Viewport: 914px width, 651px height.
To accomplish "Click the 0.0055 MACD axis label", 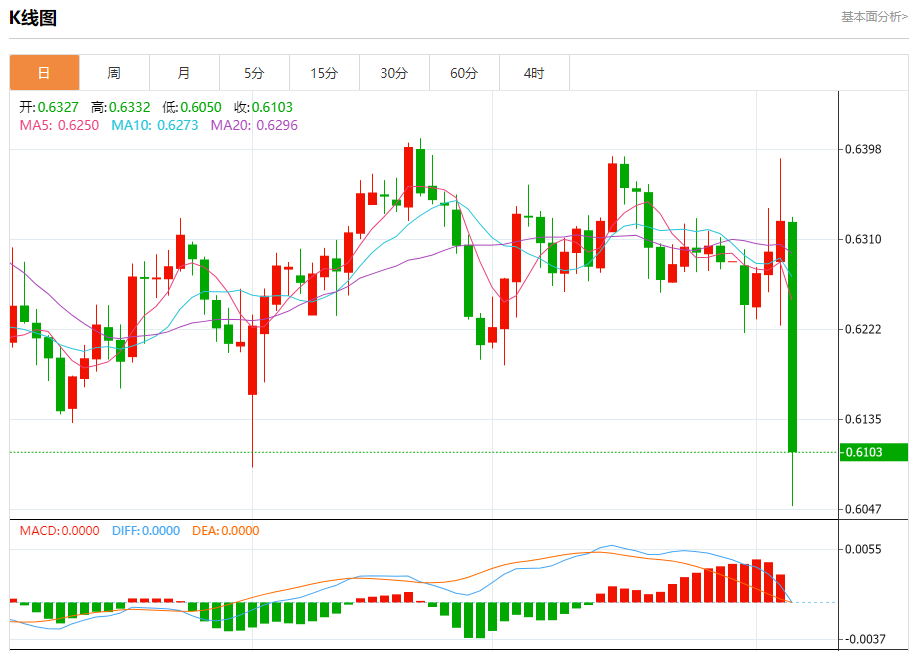I will [863, 549].
